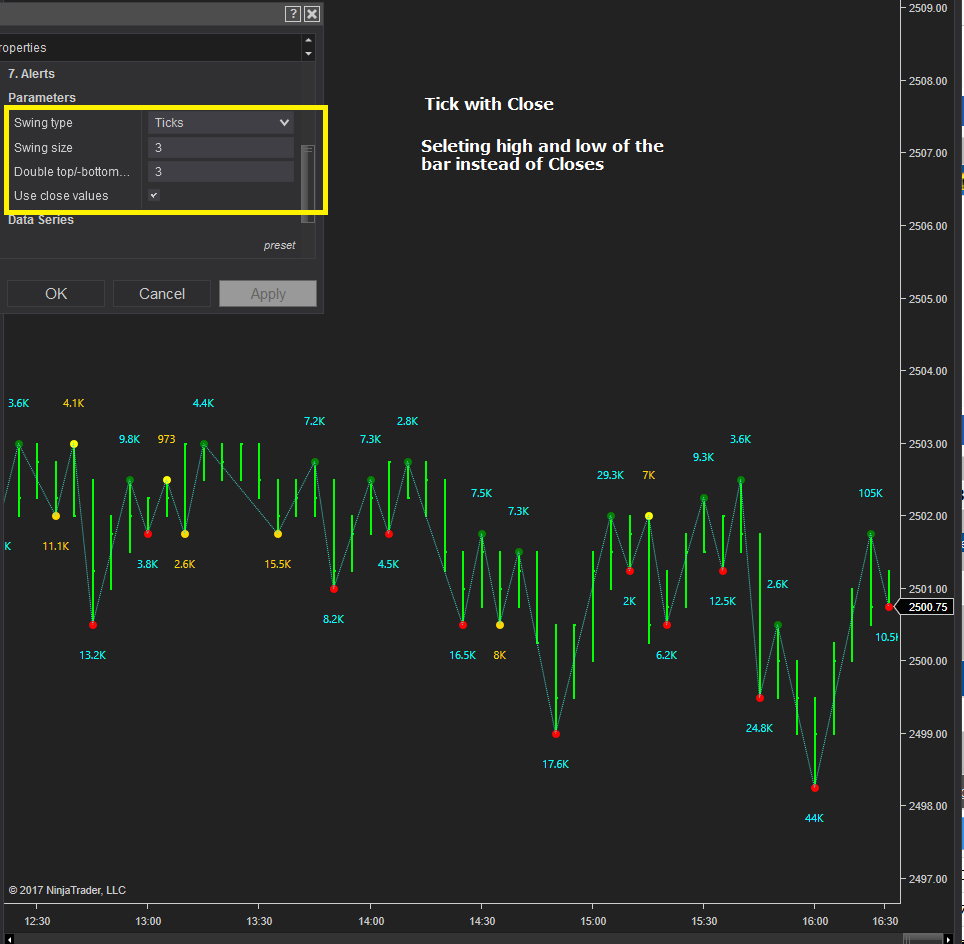Click the preset link

click(280, 245)
